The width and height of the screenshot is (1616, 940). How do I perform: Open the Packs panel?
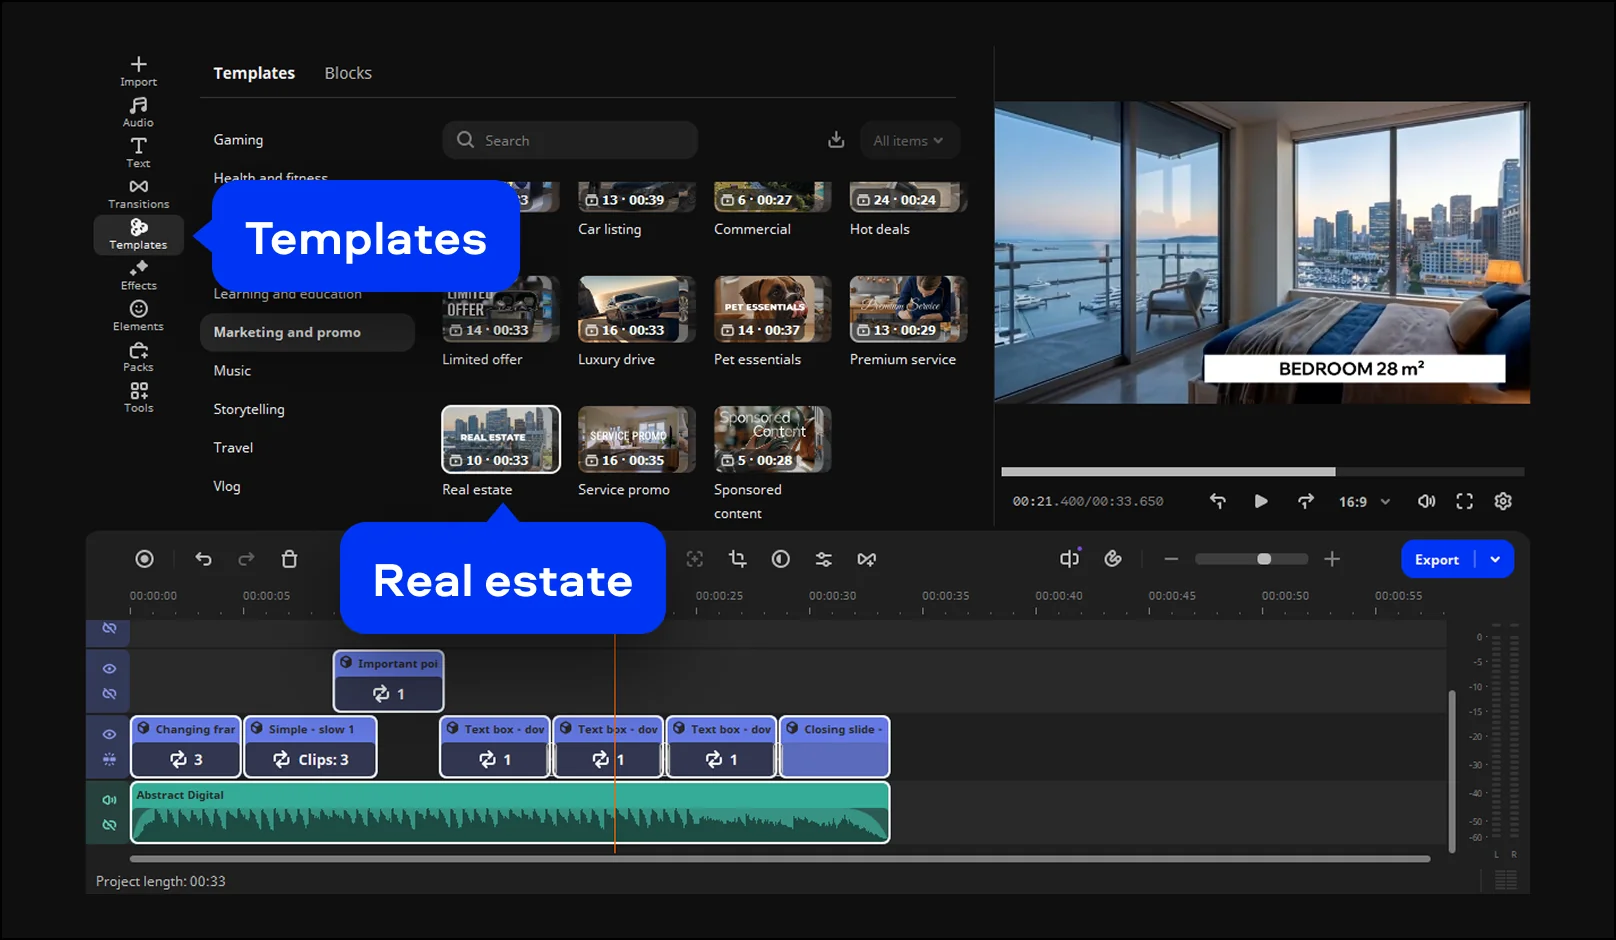138,357
